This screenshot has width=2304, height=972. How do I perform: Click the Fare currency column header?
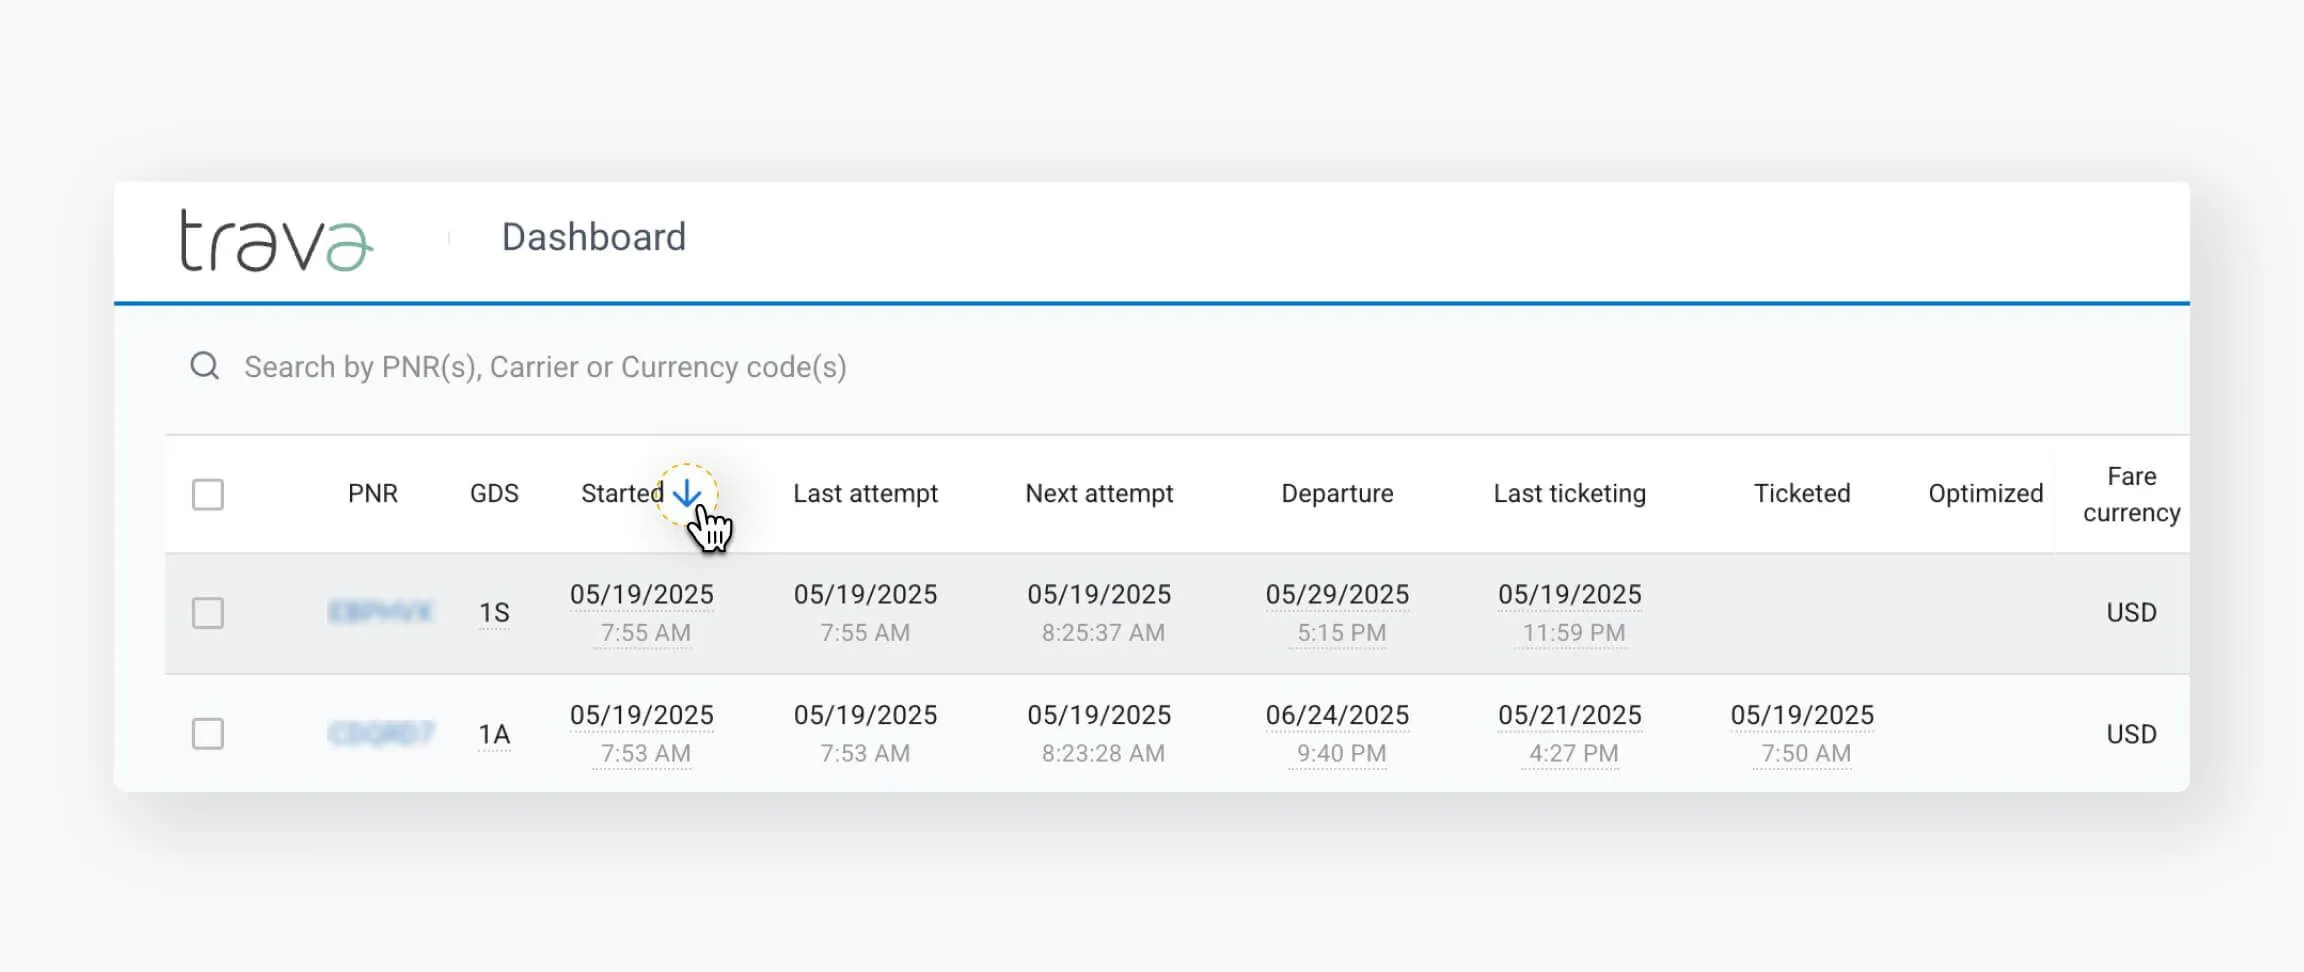pyautogui.click(x=2131, y=494)
